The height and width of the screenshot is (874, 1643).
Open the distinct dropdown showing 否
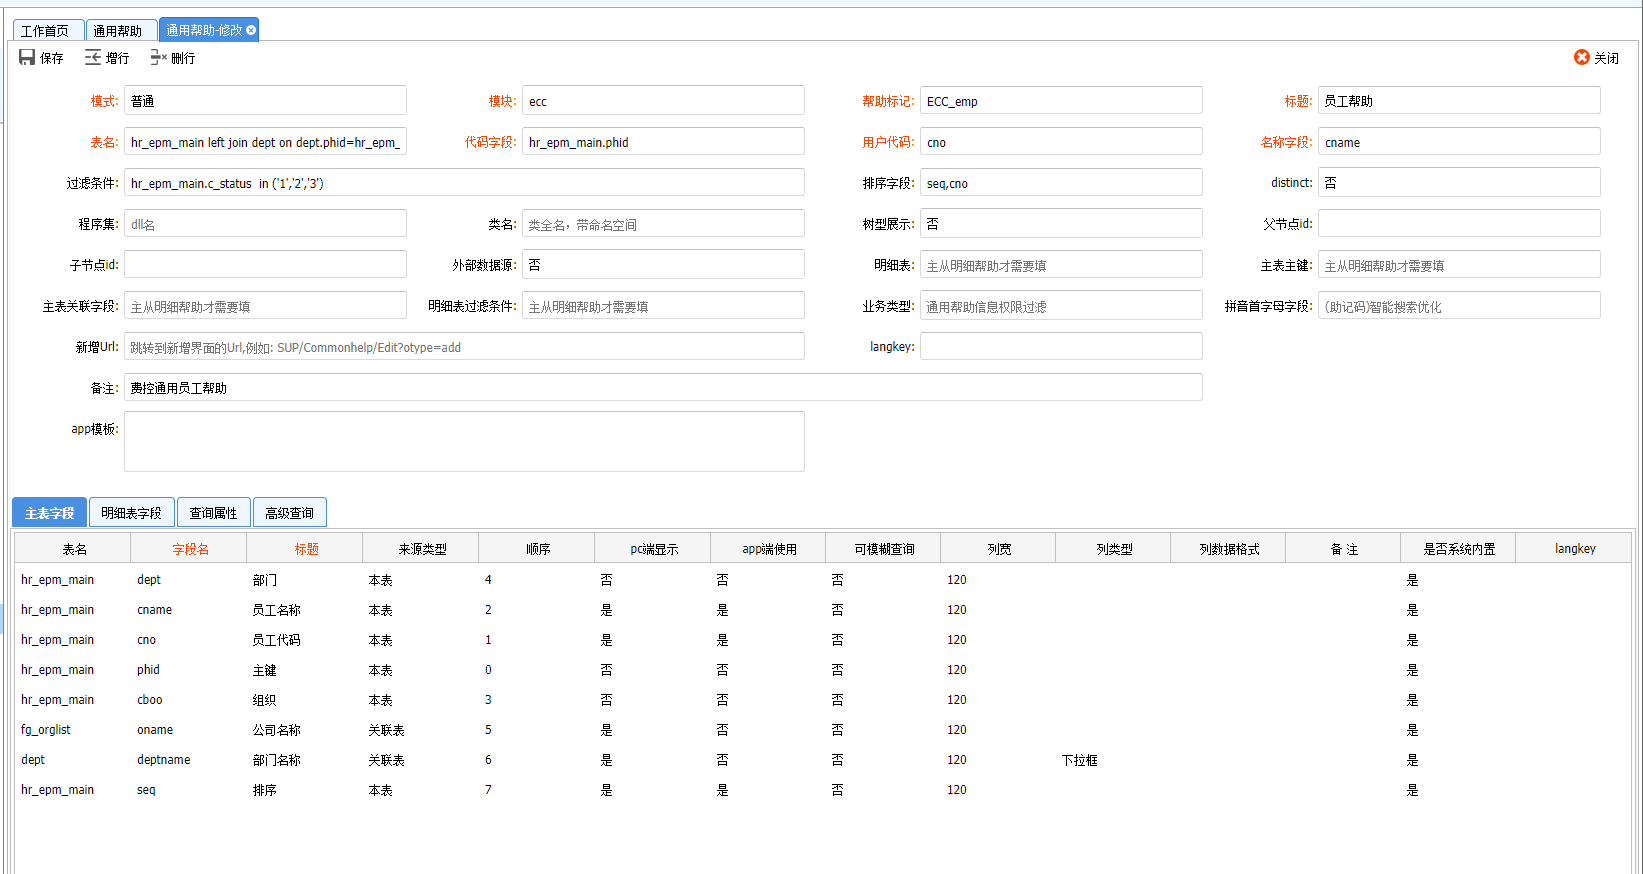[1459, 182]
